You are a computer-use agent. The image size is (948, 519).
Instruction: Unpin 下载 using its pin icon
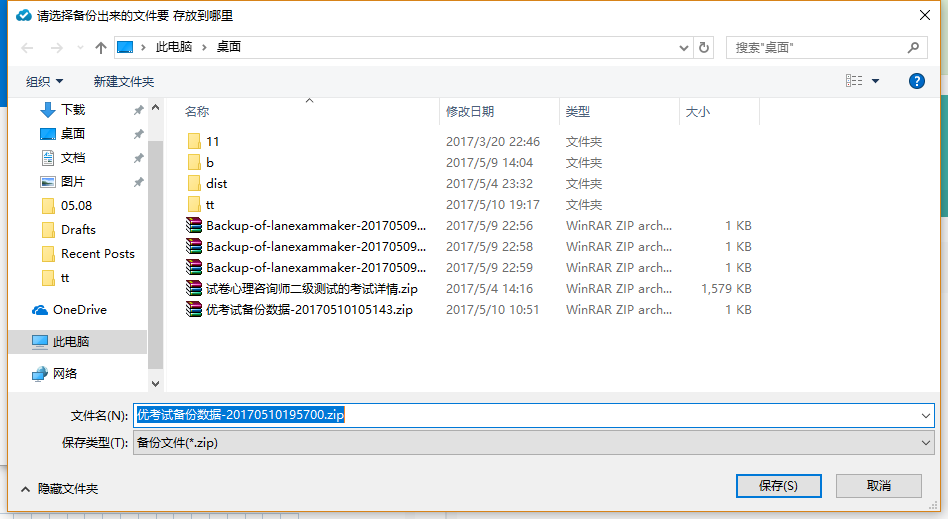pyautogui.click(x=138, y=110)
